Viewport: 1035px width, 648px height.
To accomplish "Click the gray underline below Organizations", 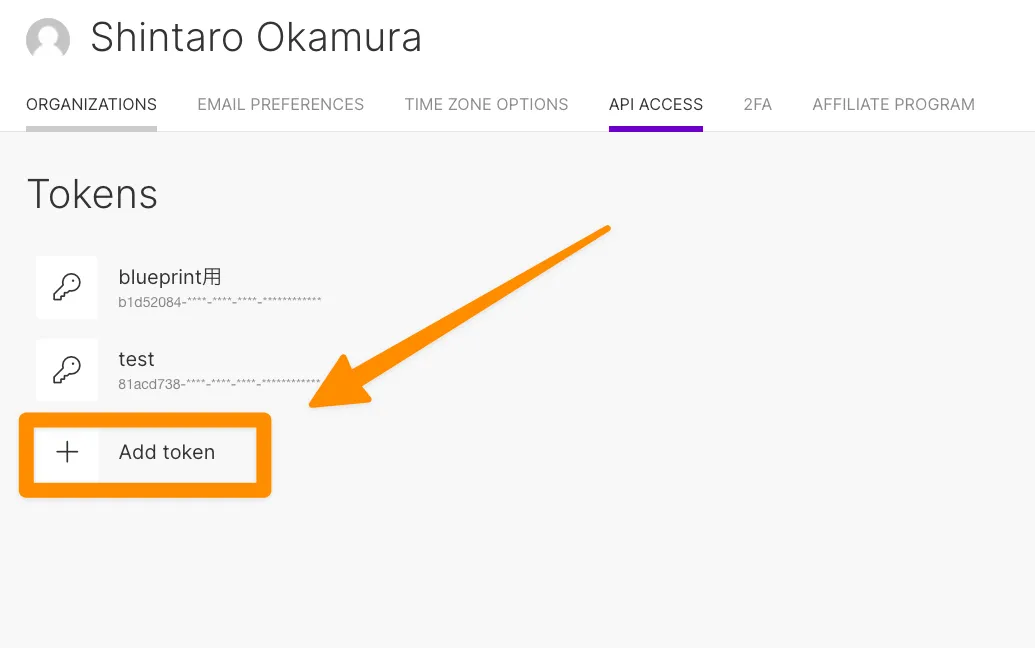I will pos(91,128).
